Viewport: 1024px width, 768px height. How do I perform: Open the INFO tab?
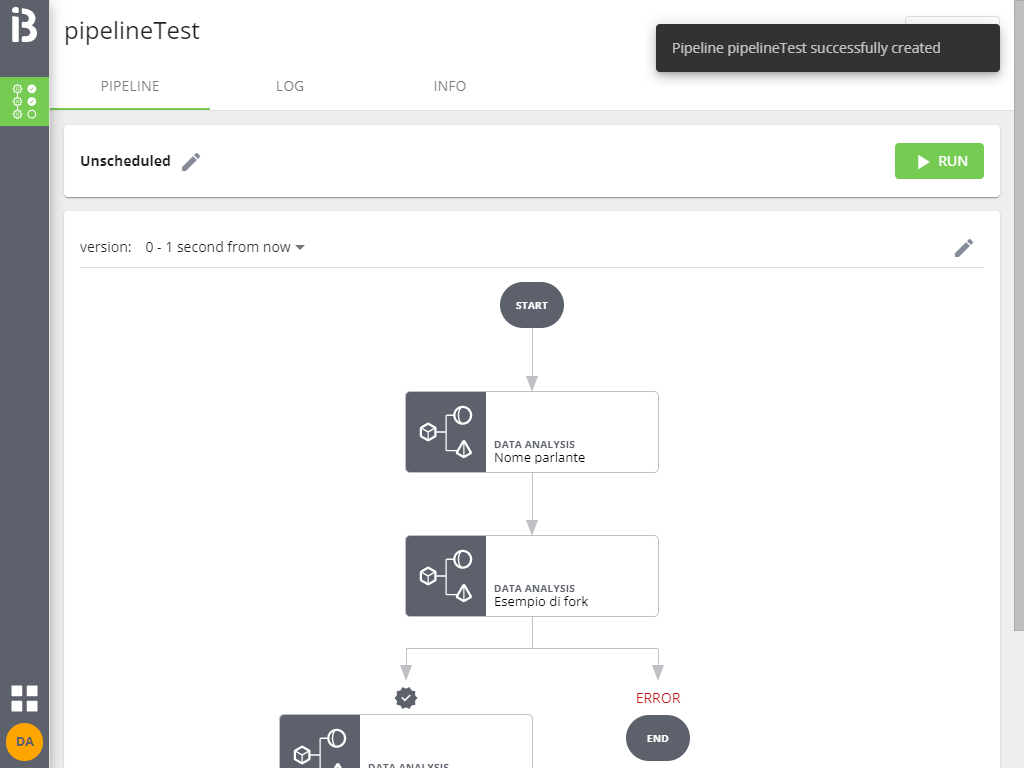[450, 86]
